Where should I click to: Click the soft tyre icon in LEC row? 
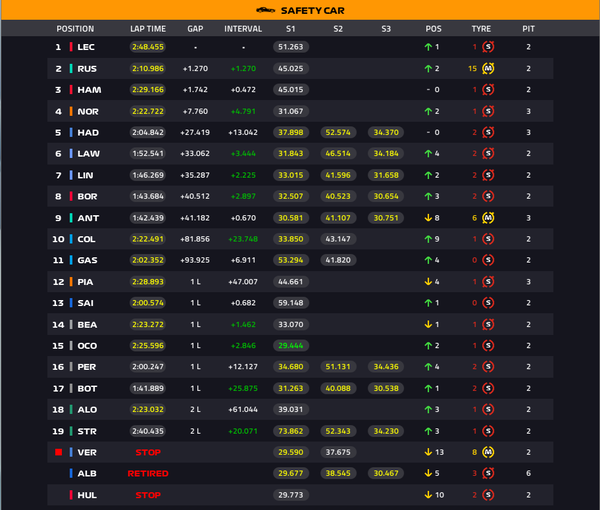pyautogui.click(x=488, y=47)
